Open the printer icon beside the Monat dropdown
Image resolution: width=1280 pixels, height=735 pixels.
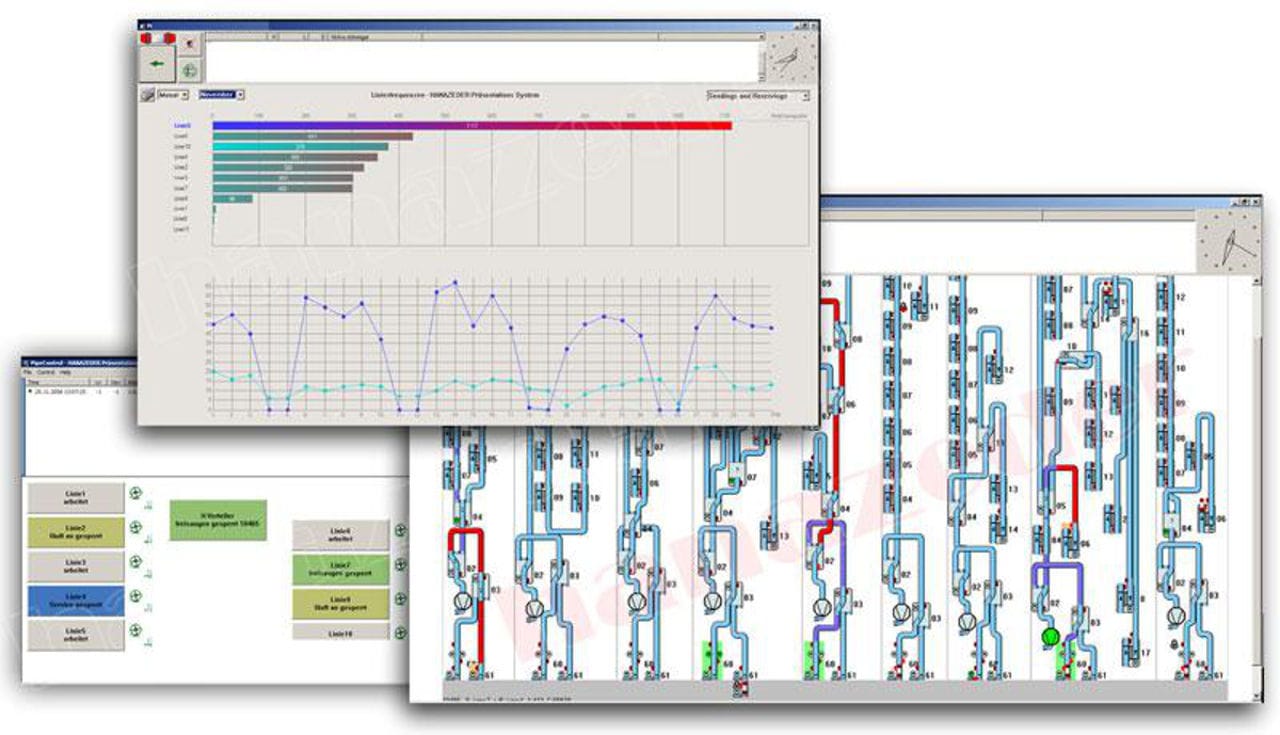click(147, 96)
